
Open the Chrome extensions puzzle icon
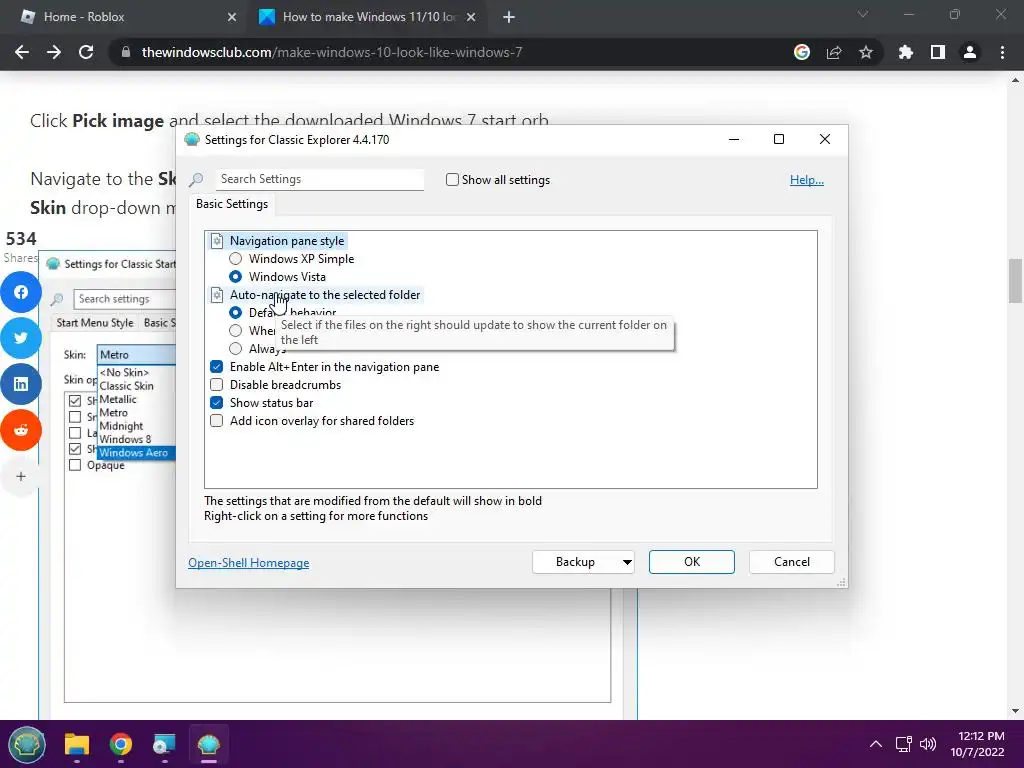[906, 52]
